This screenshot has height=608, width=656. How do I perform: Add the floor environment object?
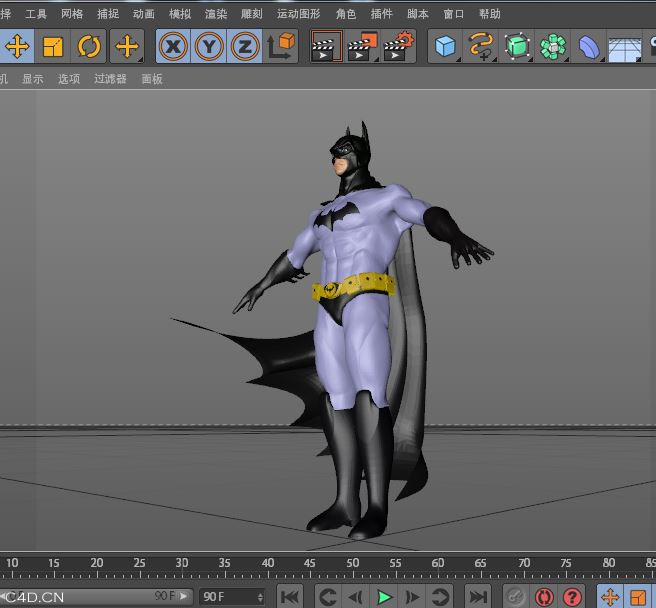[x=625, y=47]
